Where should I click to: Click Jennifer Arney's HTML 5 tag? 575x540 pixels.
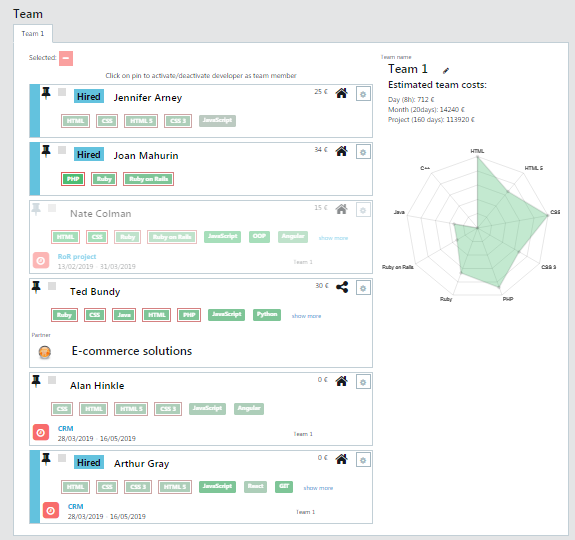click(x=141, y=121)
